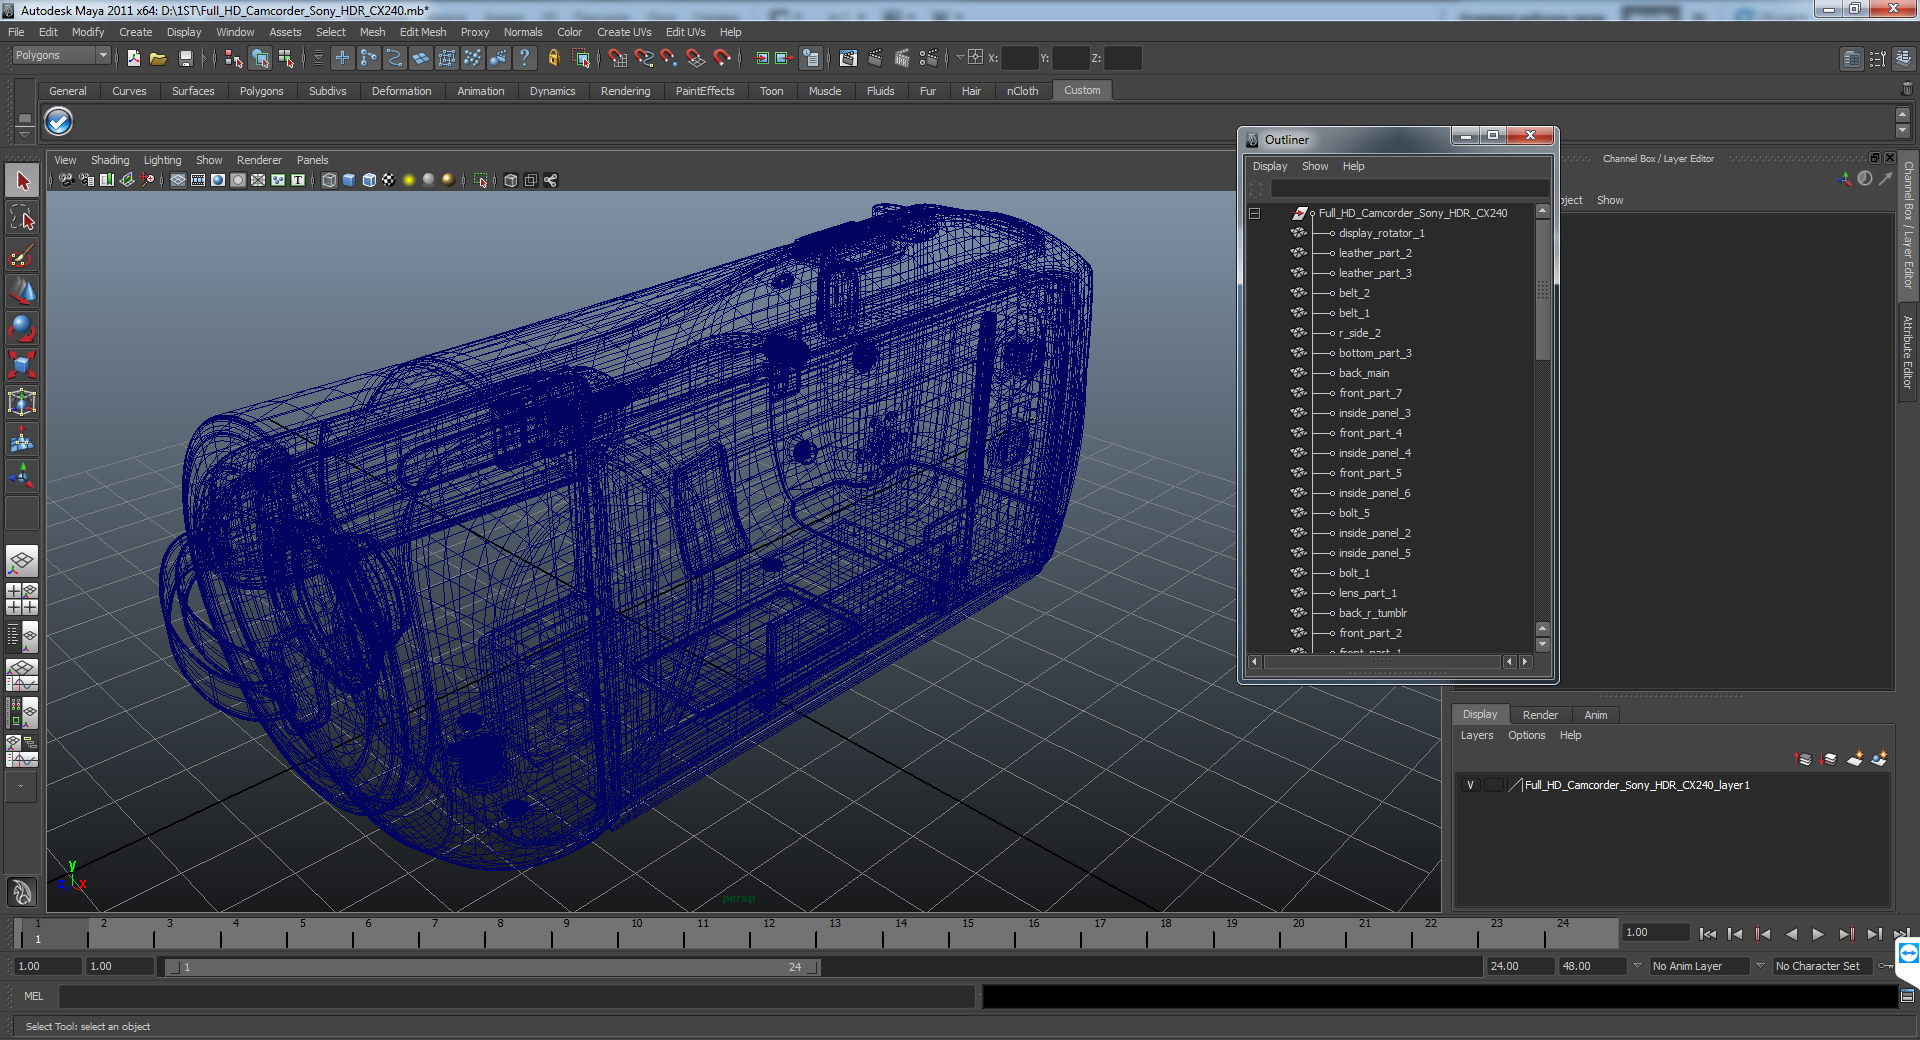The height and width of the screenshot is (1040, 1920).
Task: Enable select by hierarchy mode
Action: [x=234, y=59]
